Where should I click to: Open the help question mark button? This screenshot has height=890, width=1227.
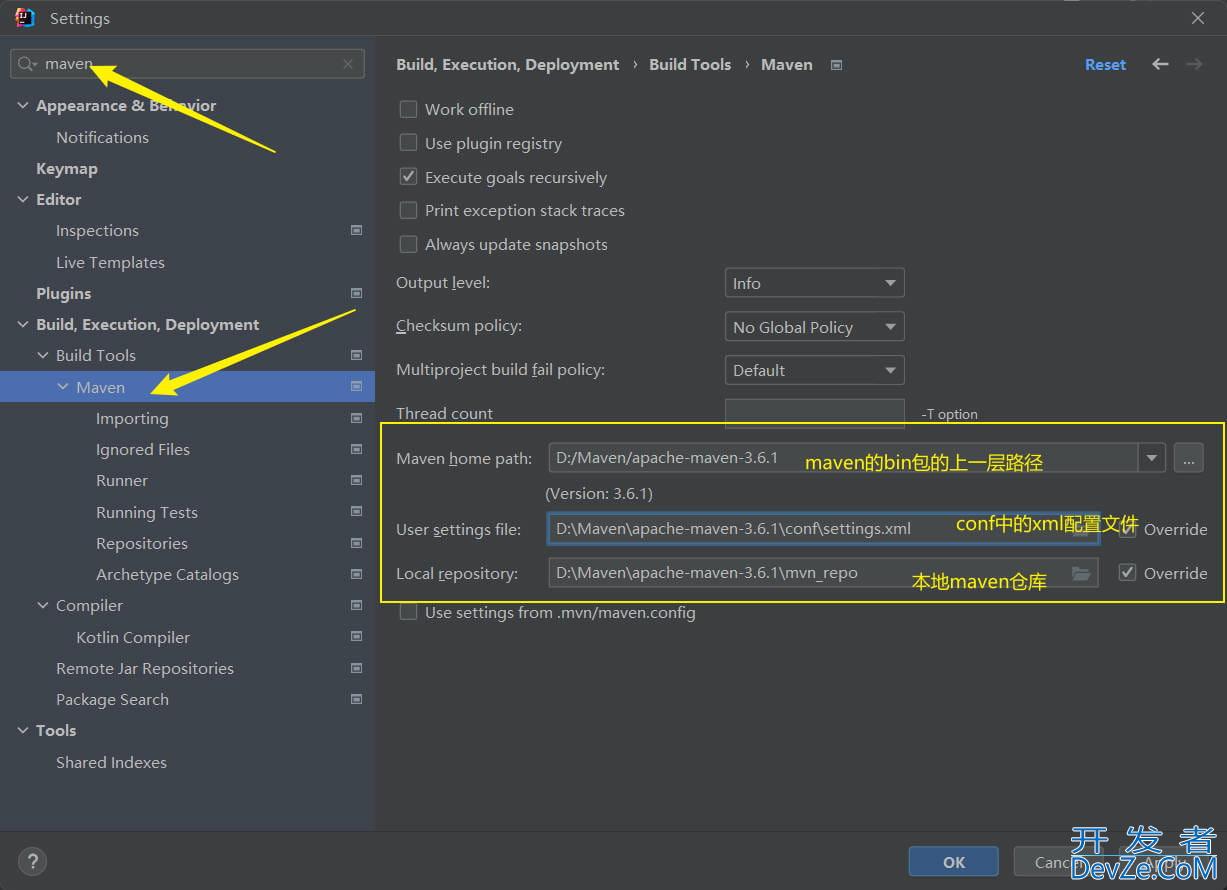[x=32, y=861]
